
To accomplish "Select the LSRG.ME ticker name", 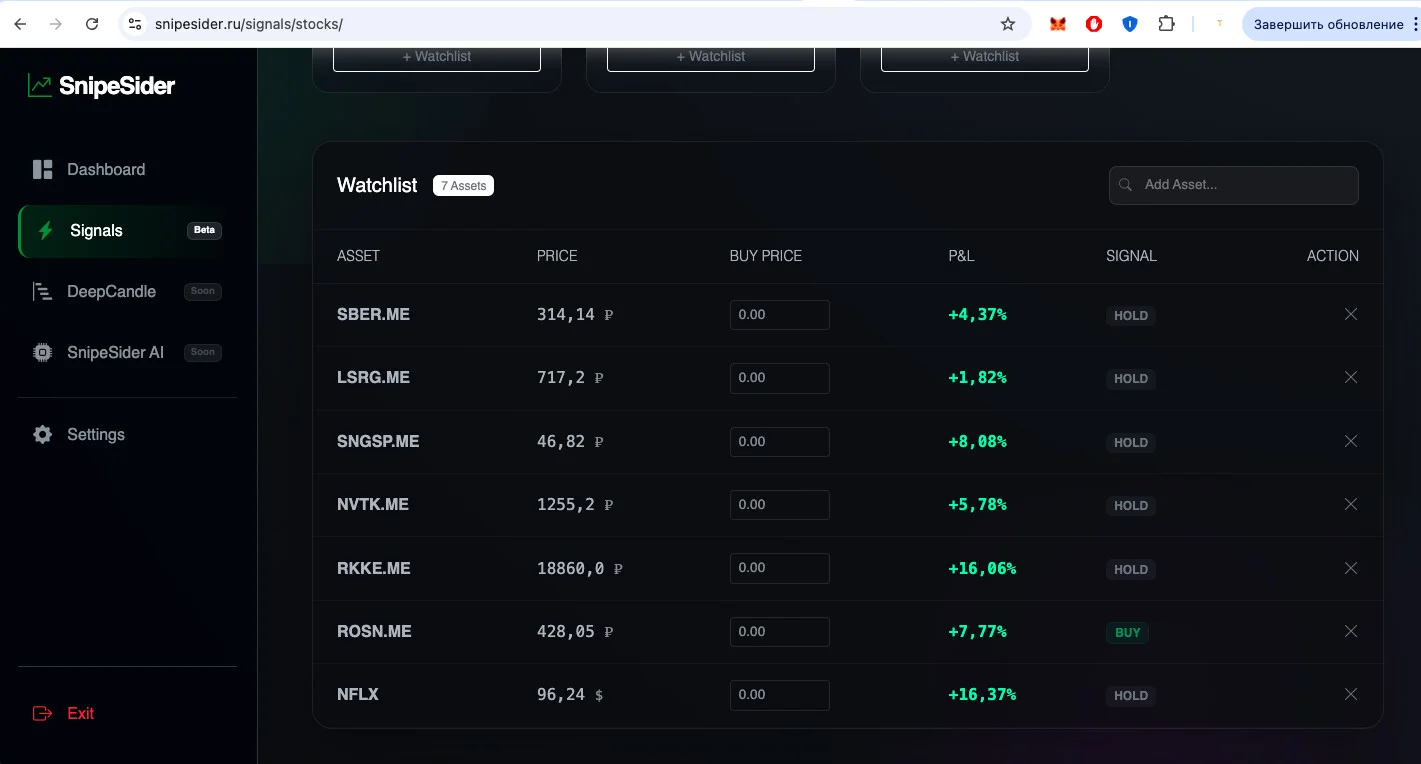I will 374,377.
